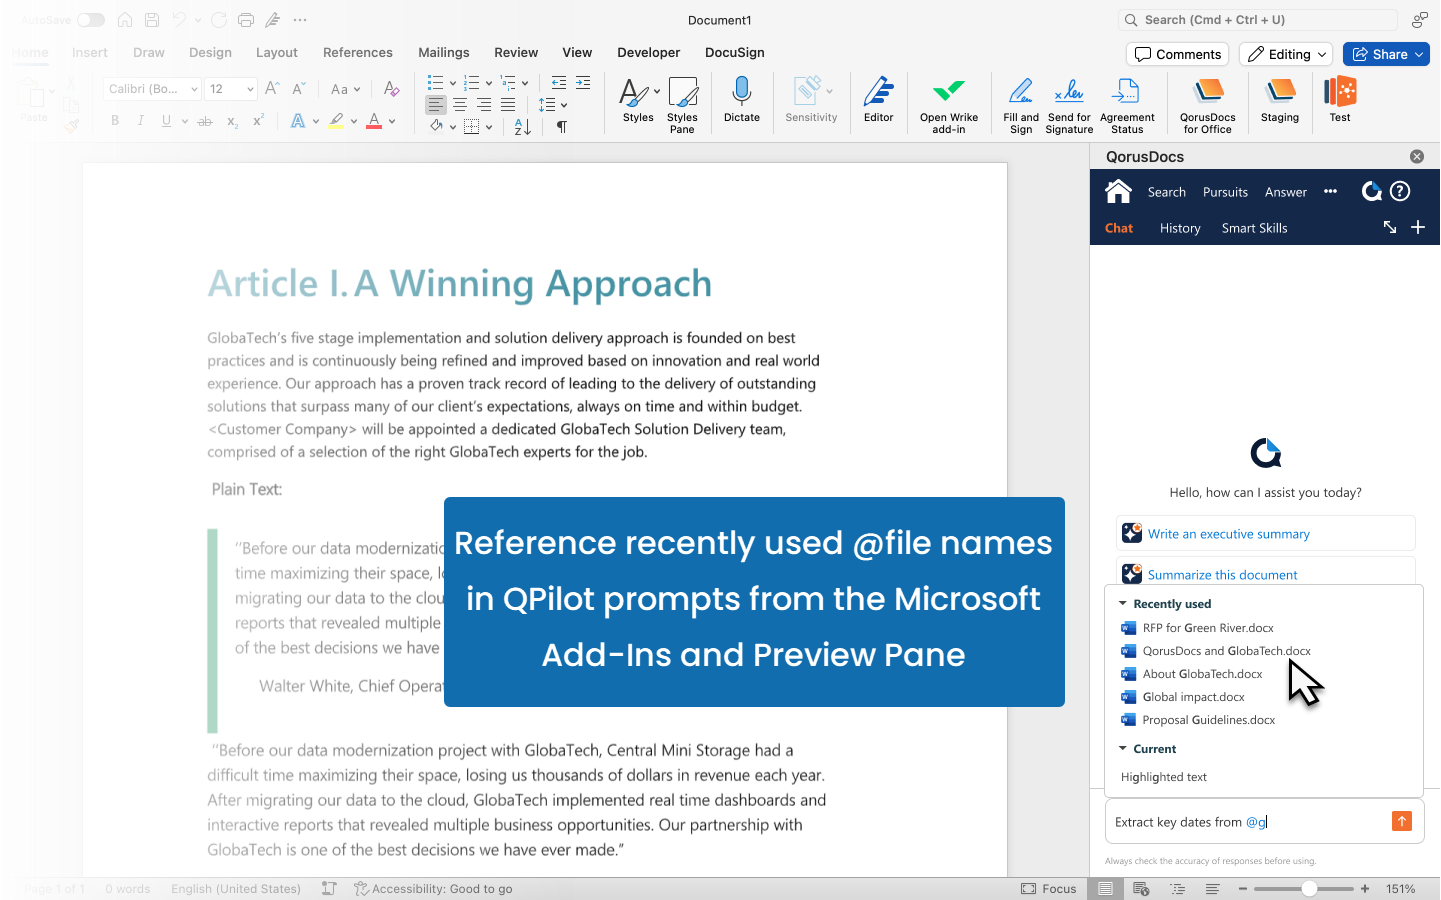Start Dictate microphone
The height and width of the screenshot is (900, 1441).
click(741, 100)
